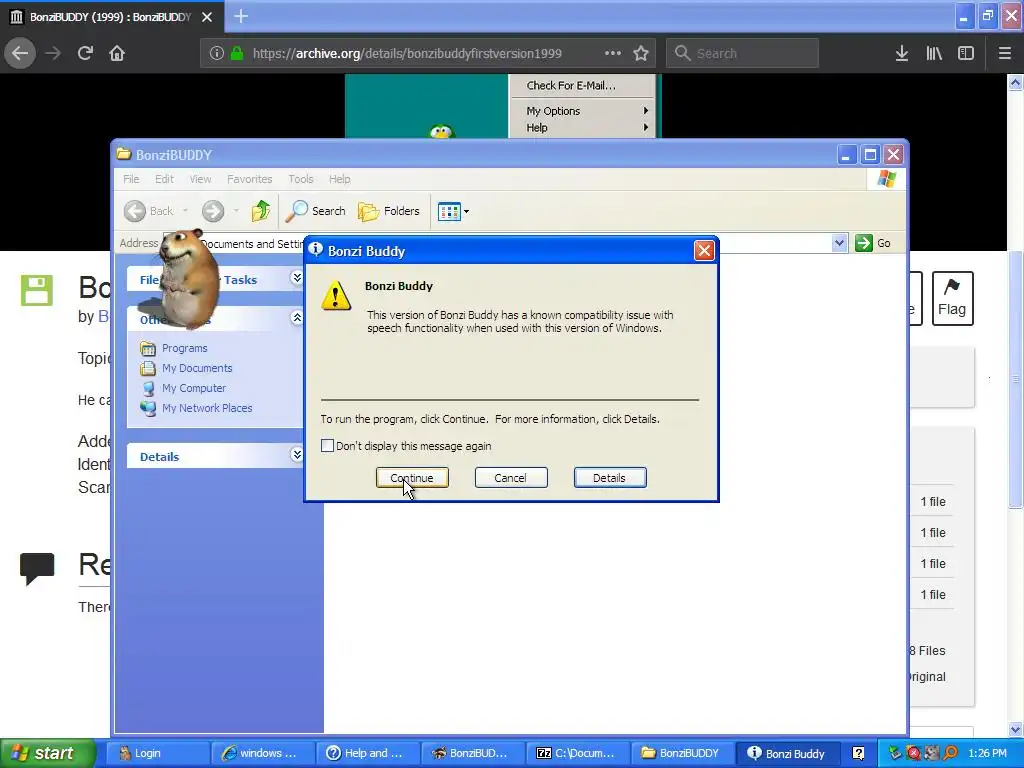Click system clock 1:26 PM
Image resolution: width=1024 pixels, height=768 pixels.
(987, 753)
